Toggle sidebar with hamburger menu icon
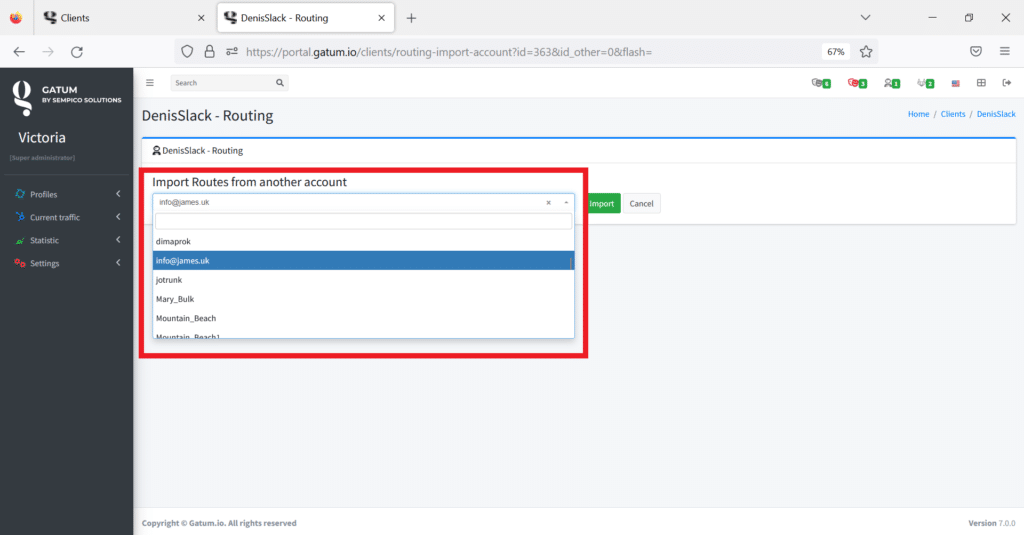 [x=150, y=83]
